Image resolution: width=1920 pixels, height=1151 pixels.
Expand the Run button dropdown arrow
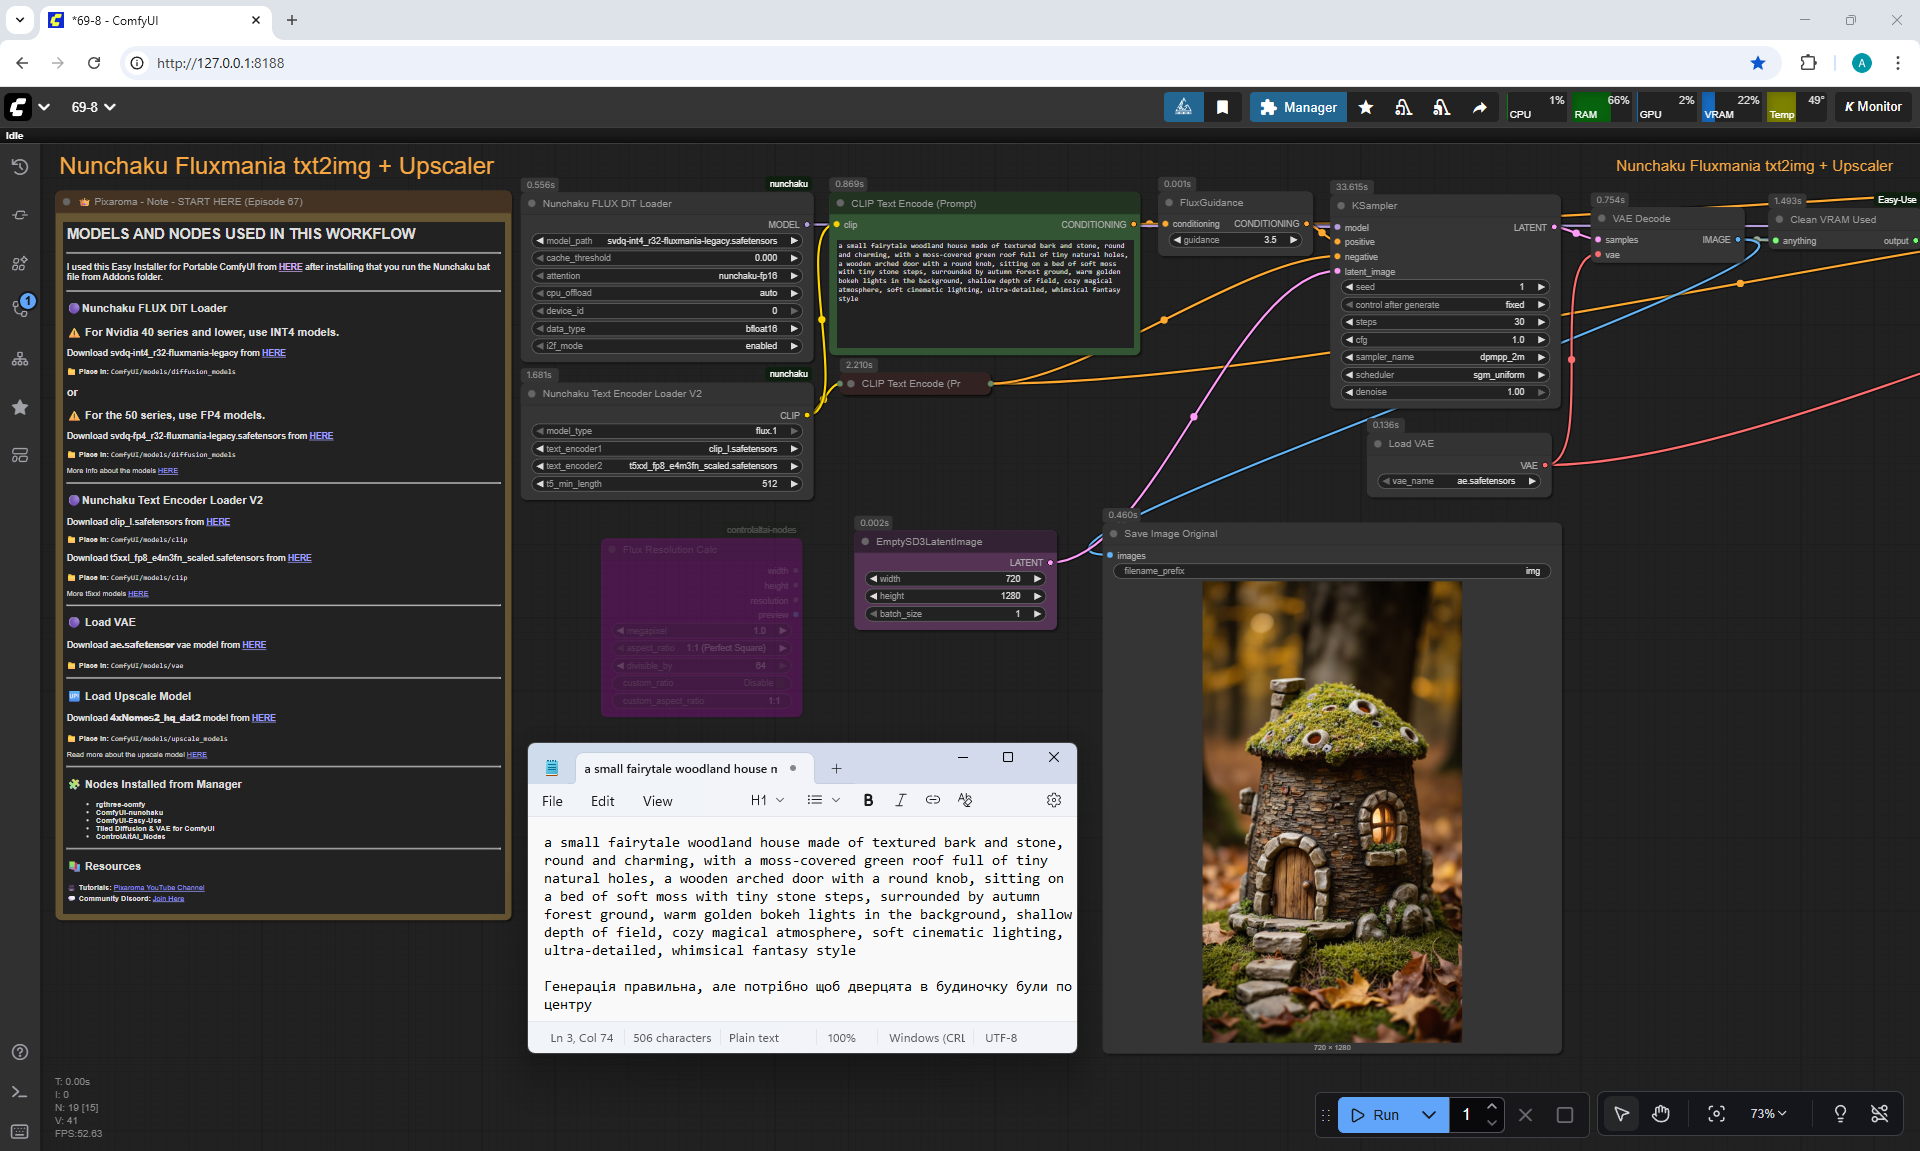(x=1429, y=1115)
